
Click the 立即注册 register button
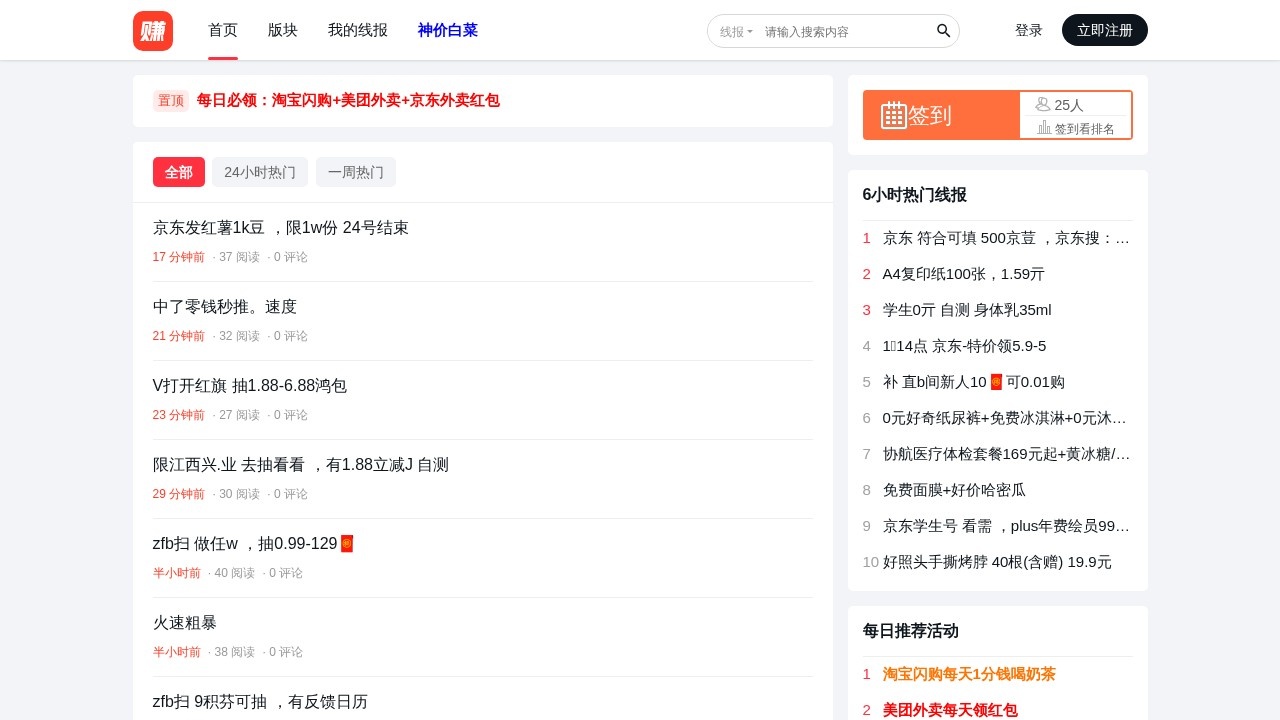[x=1104, y=30]
